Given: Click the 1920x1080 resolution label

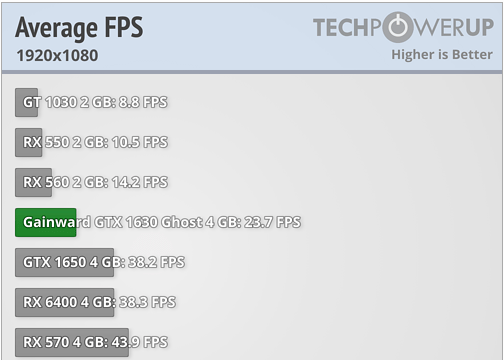Looking at the screenshot, I should (x=57, y=55).
